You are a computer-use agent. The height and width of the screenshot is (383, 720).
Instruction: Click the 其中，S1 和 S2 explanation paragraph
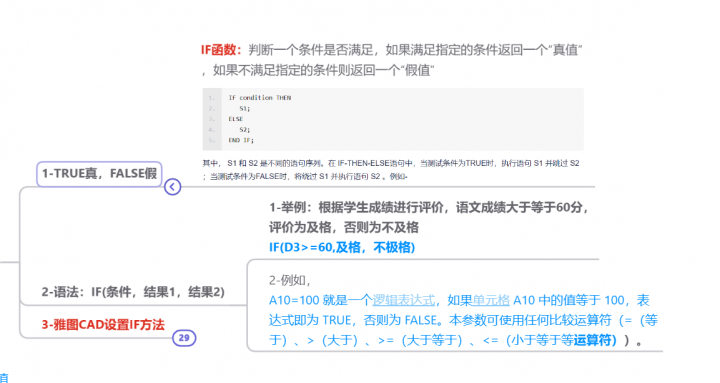(391, 169)
